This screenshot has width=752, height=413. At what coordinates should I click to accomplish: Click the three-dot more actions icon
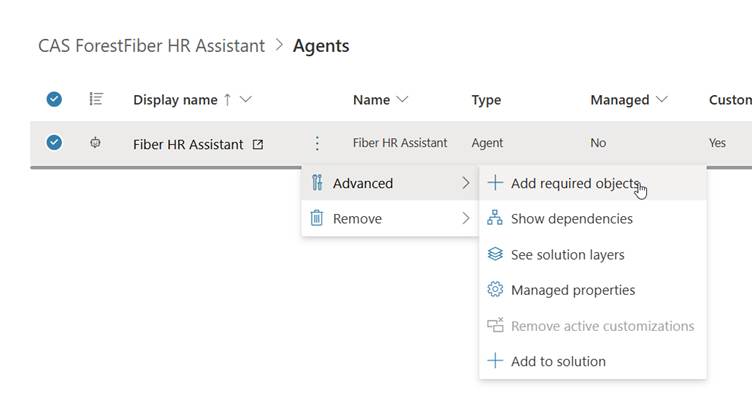(317, 143)
